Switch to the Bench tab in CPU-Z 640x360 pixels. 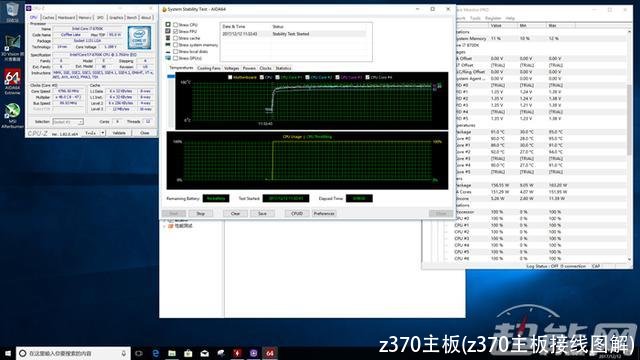[x=132, y=18]
